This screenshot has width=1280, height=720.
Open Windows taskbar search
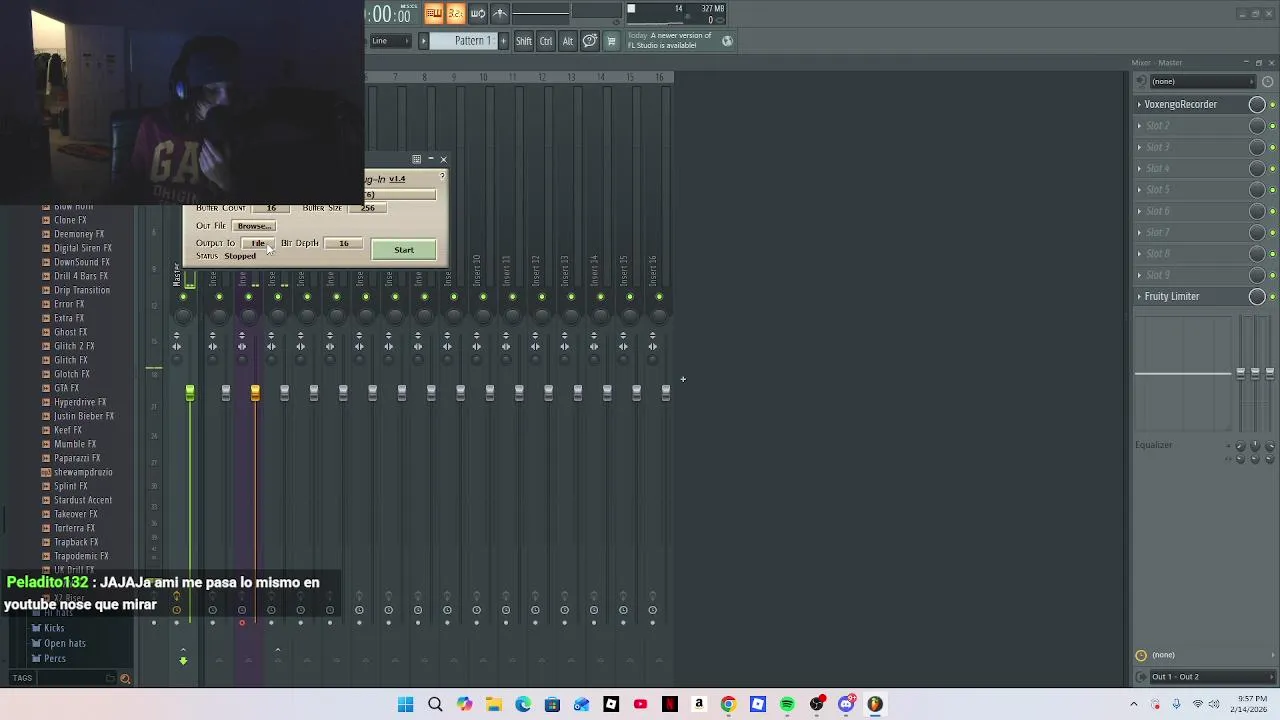(x=435, y=705)
